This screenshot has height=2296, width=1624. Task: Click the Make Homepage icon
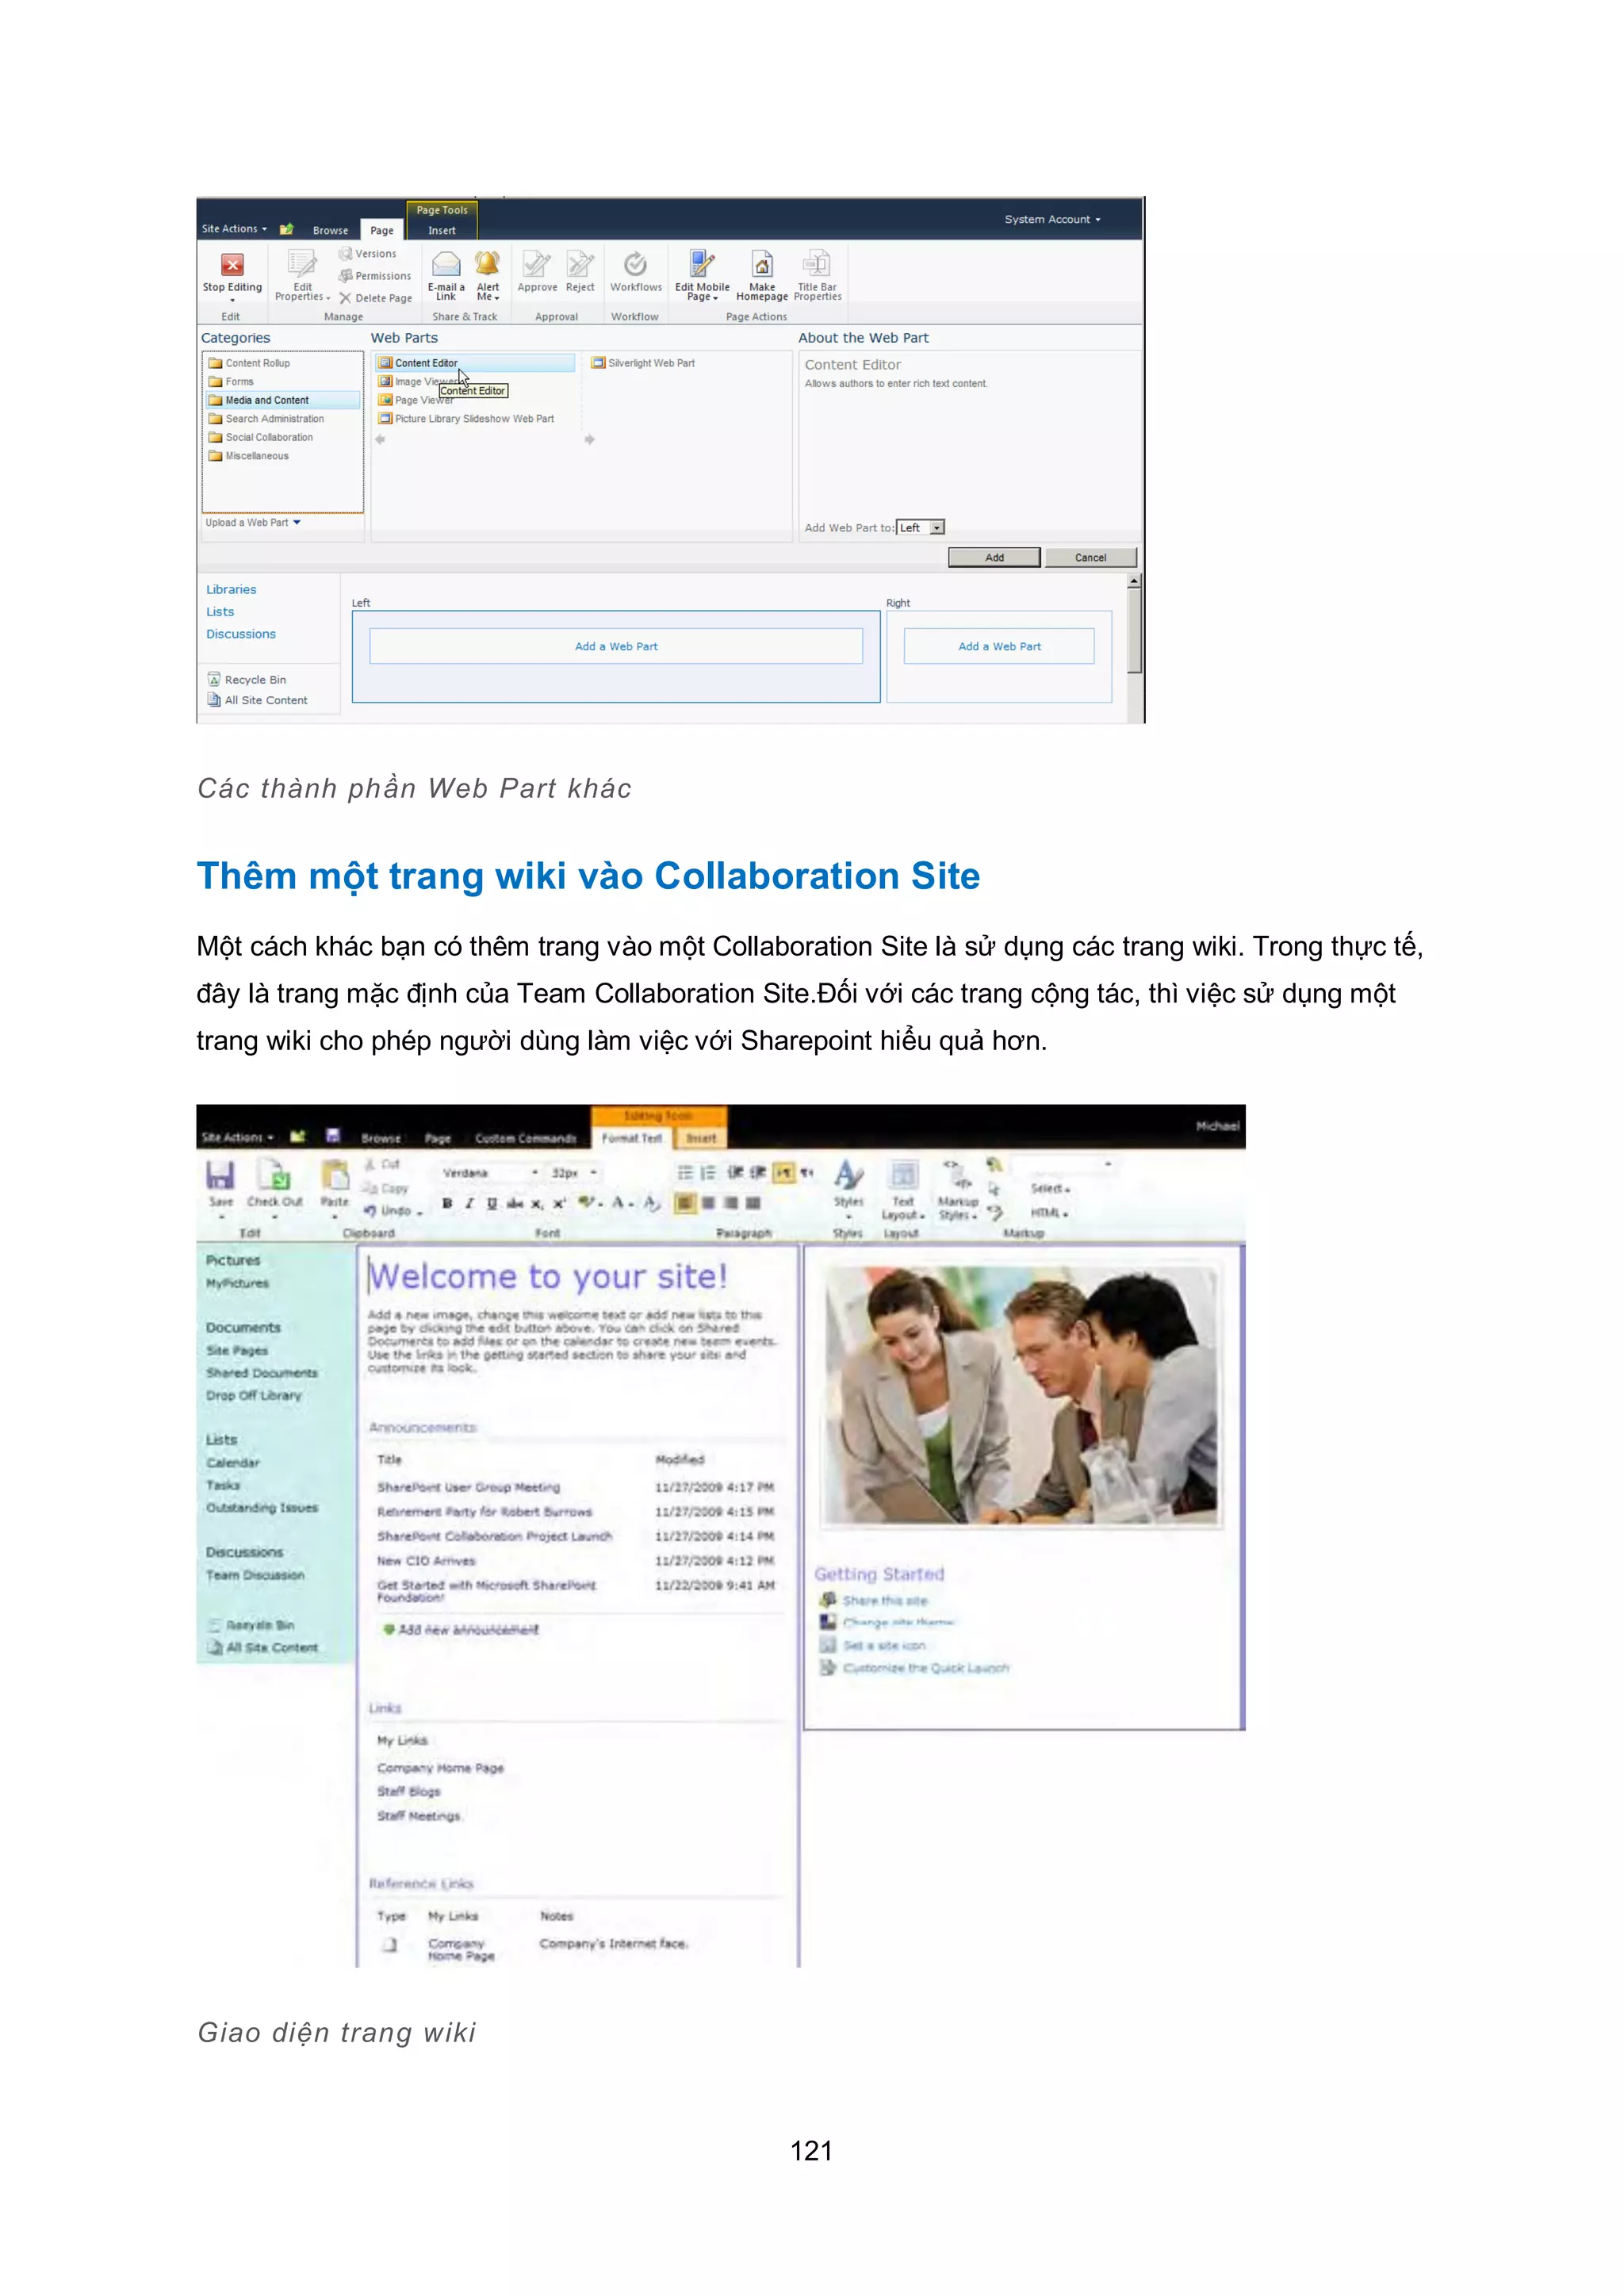762,264
